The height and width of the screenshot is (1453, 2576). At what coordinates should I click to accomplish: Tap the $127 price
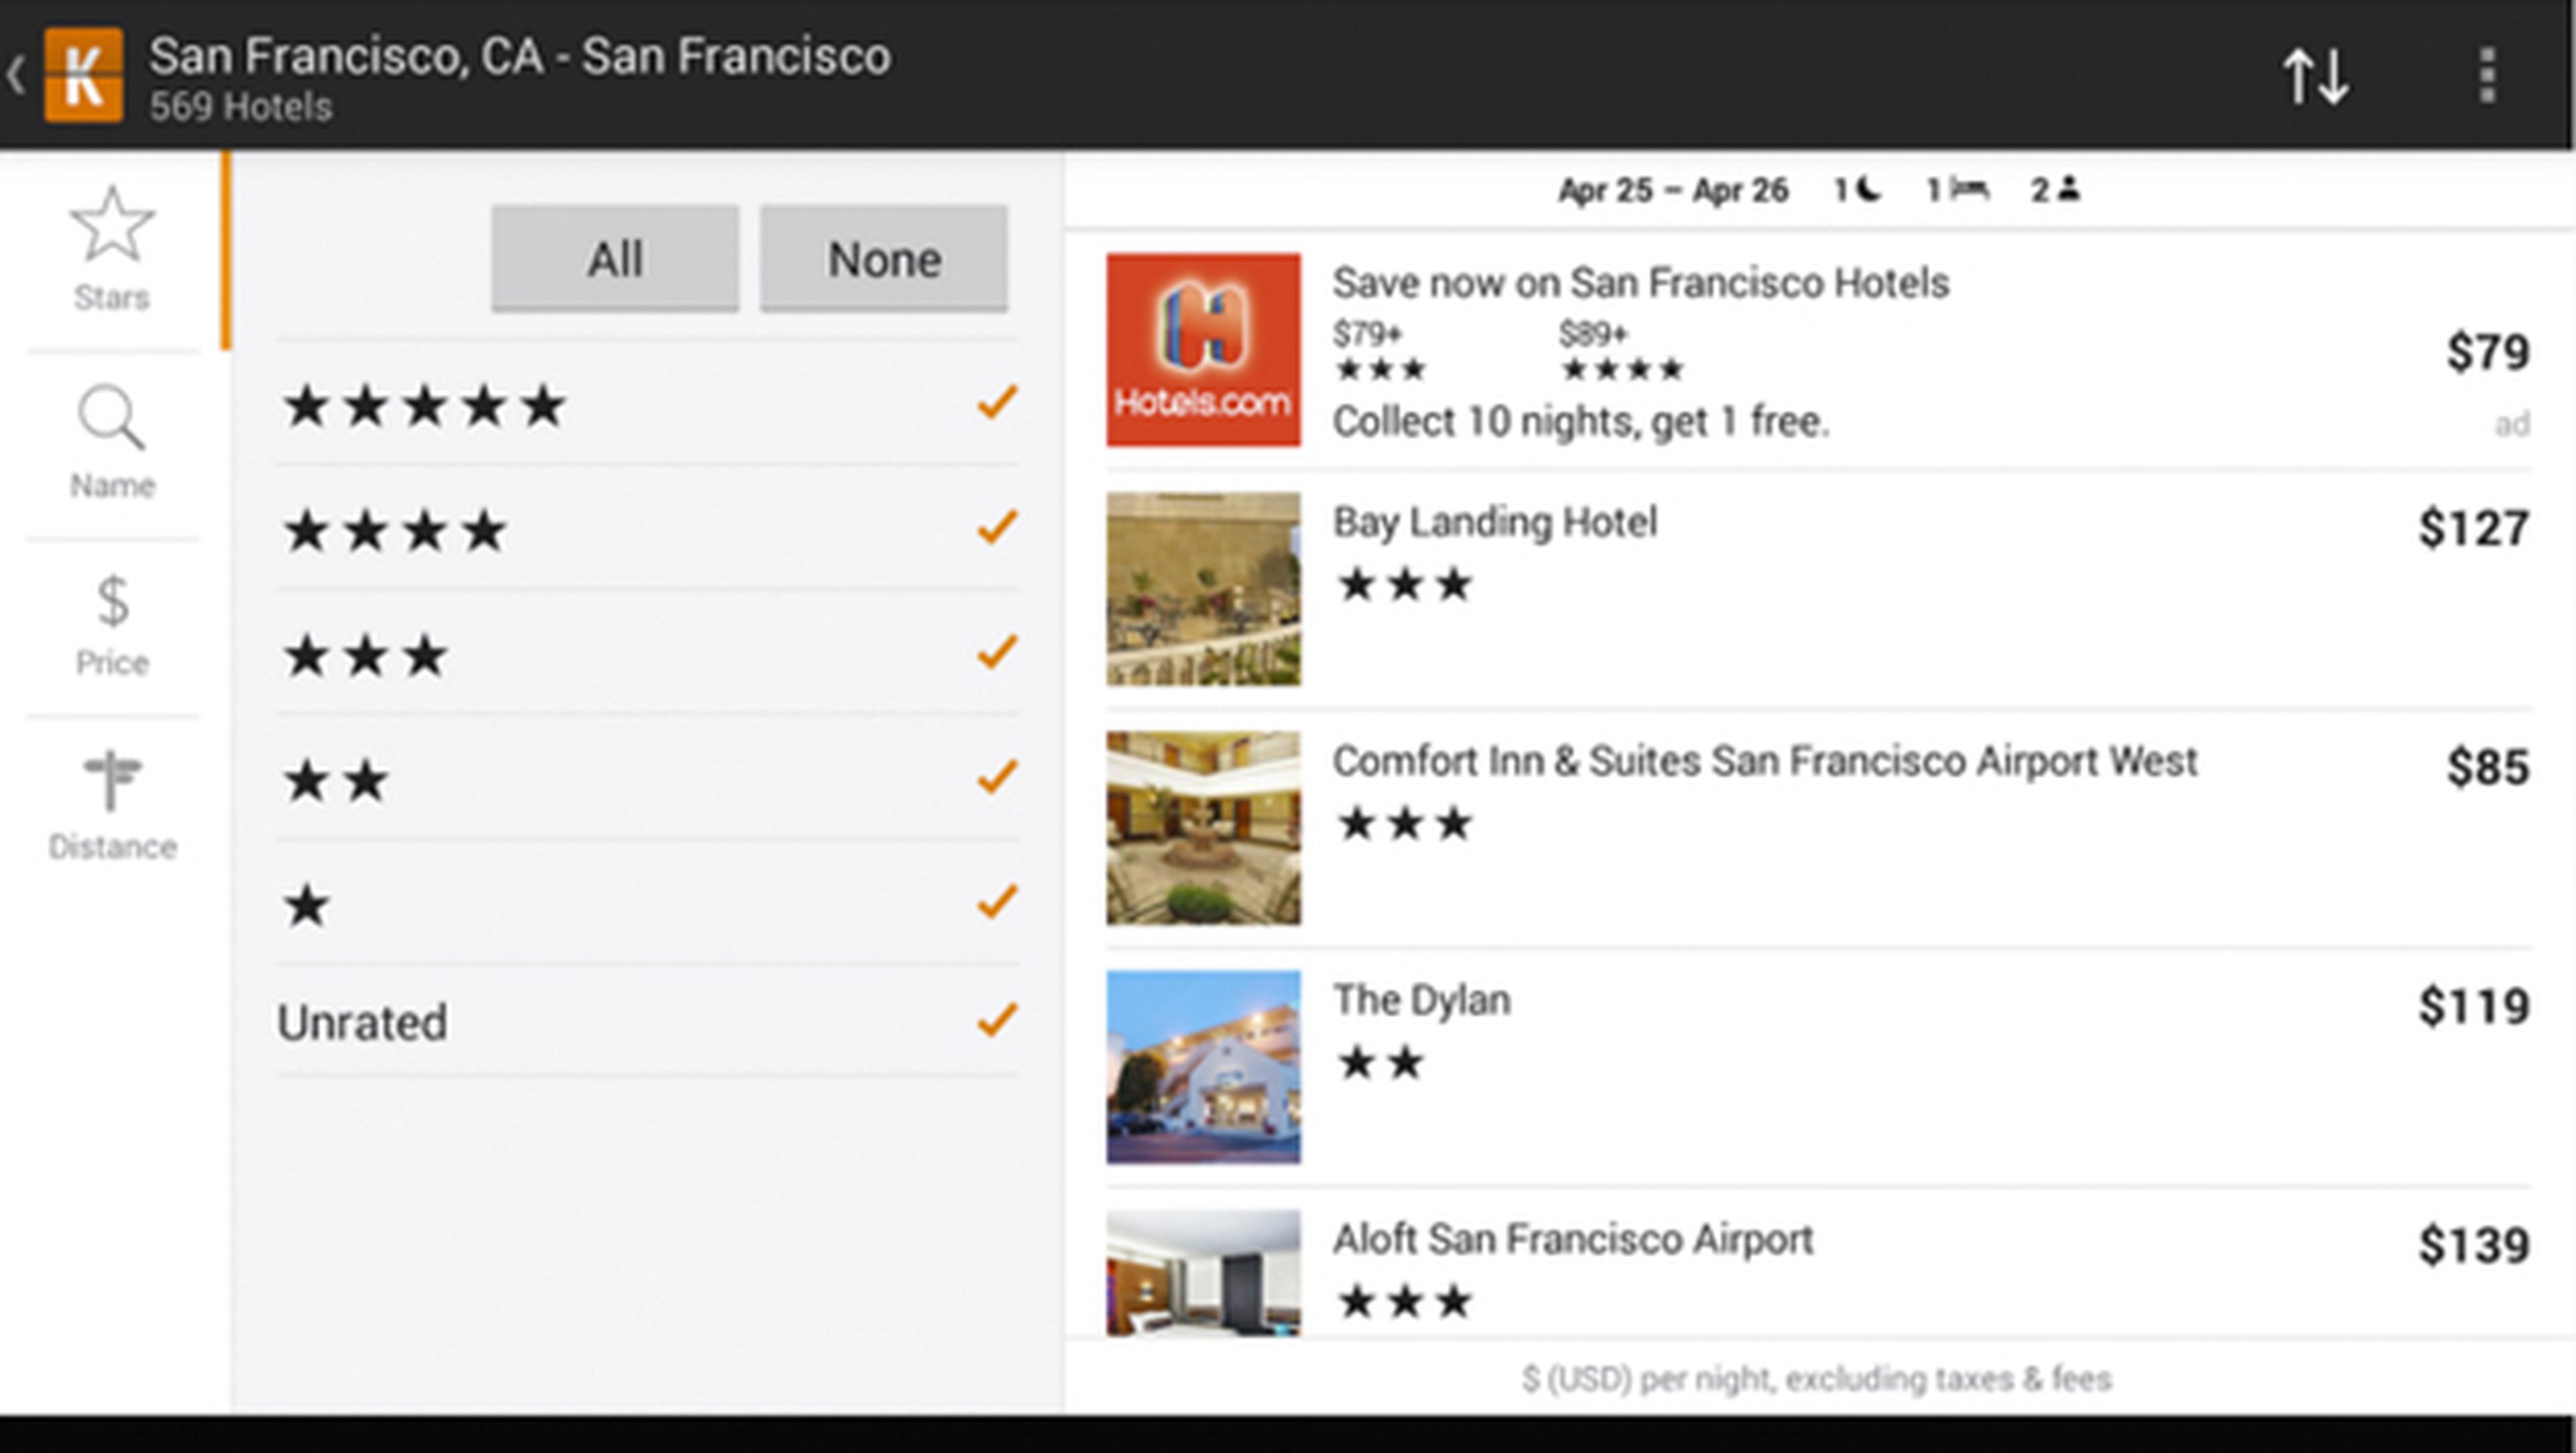pos(2474,528)
